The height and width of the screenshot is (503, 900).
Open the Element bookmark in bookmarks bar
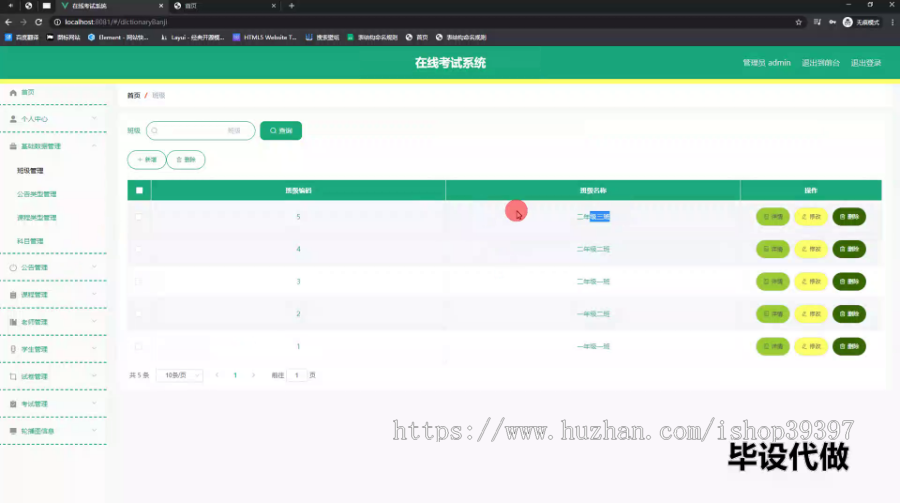pyautogui.click(x=118, y=37)
